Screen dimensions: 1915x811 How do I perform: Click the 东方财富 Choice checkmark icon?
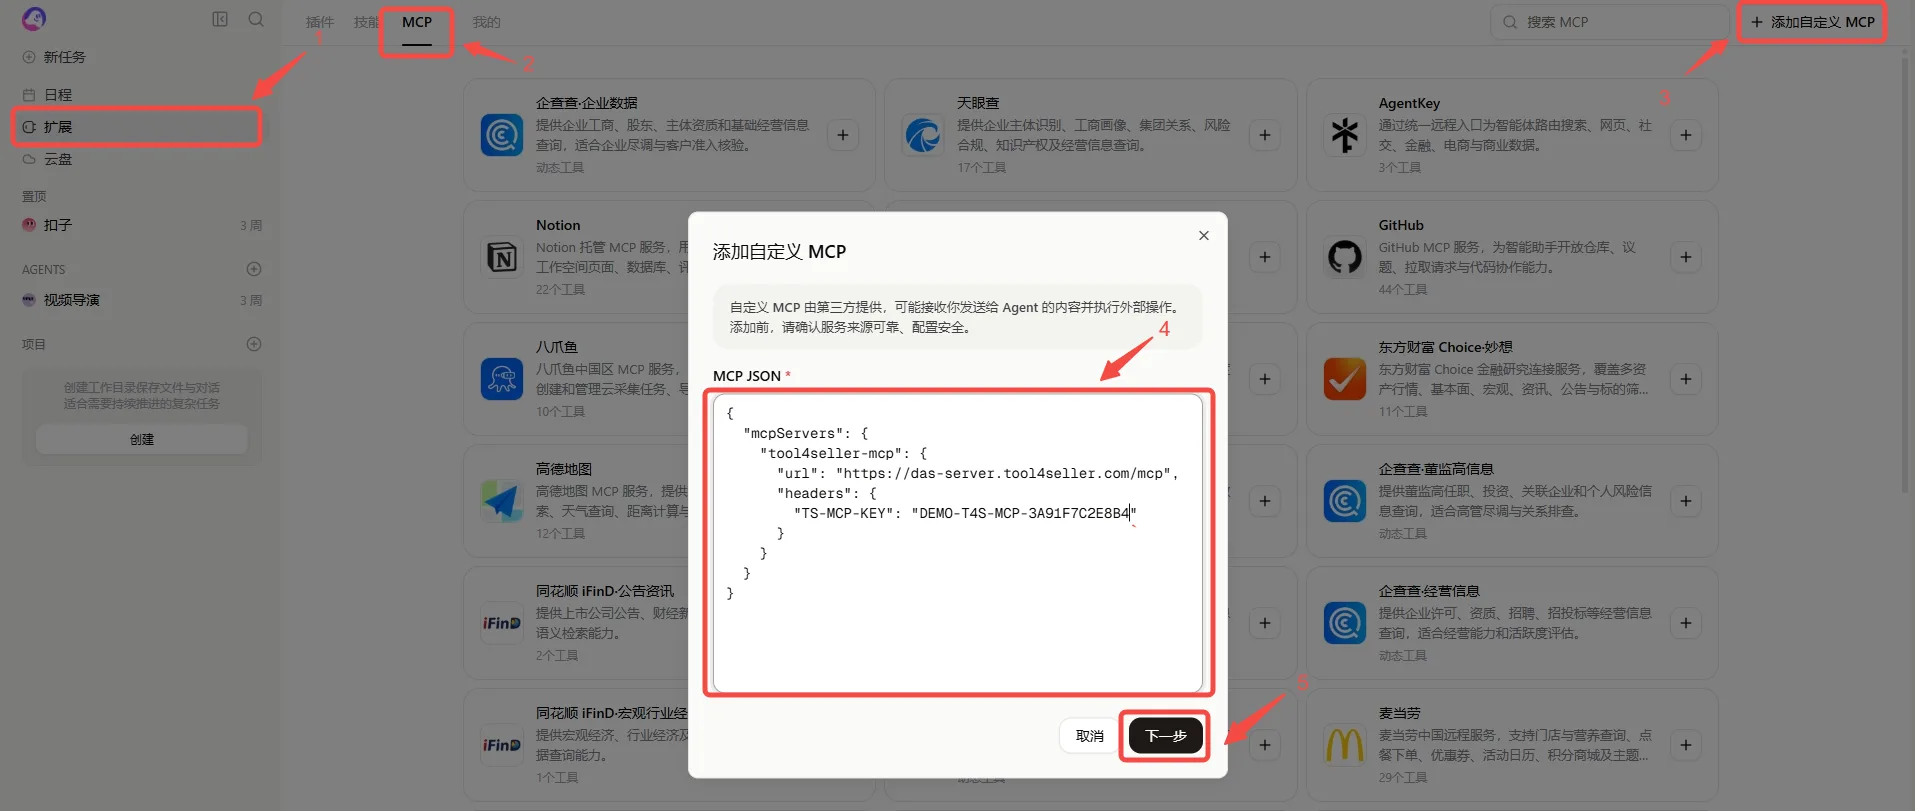pyautogui.click(x=1345, y=379)
